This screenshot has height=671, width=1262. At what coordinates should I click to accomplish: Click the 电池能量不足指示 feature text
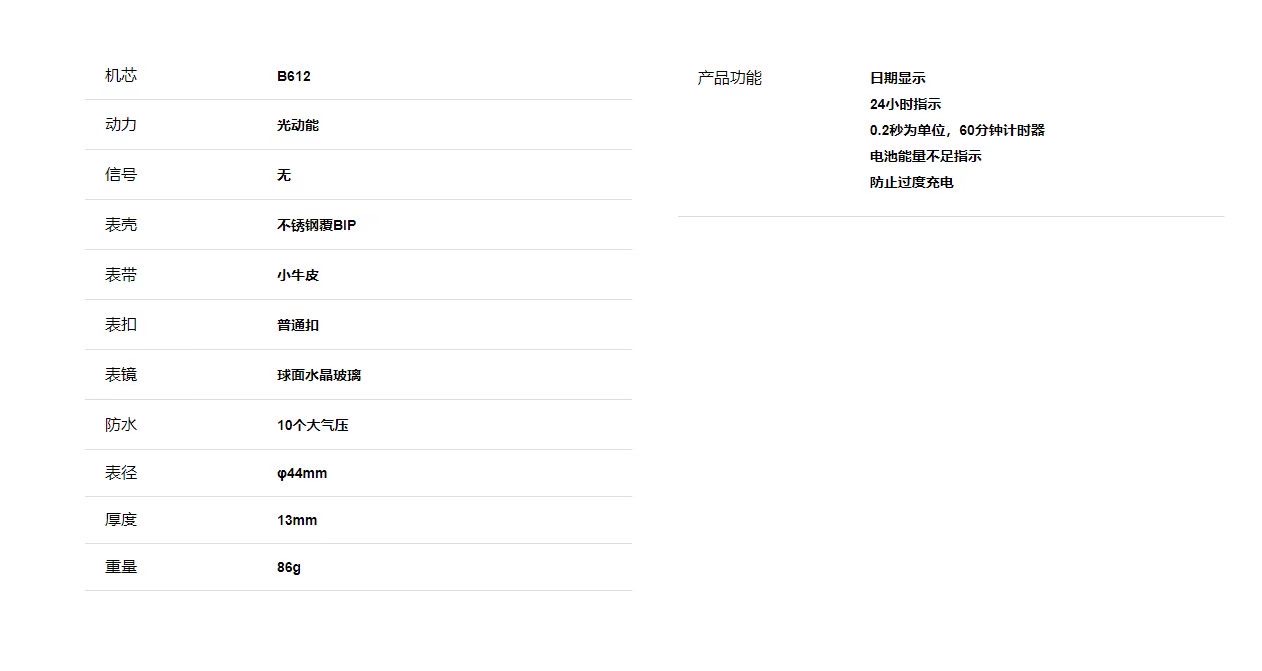(x=925, y=156)
